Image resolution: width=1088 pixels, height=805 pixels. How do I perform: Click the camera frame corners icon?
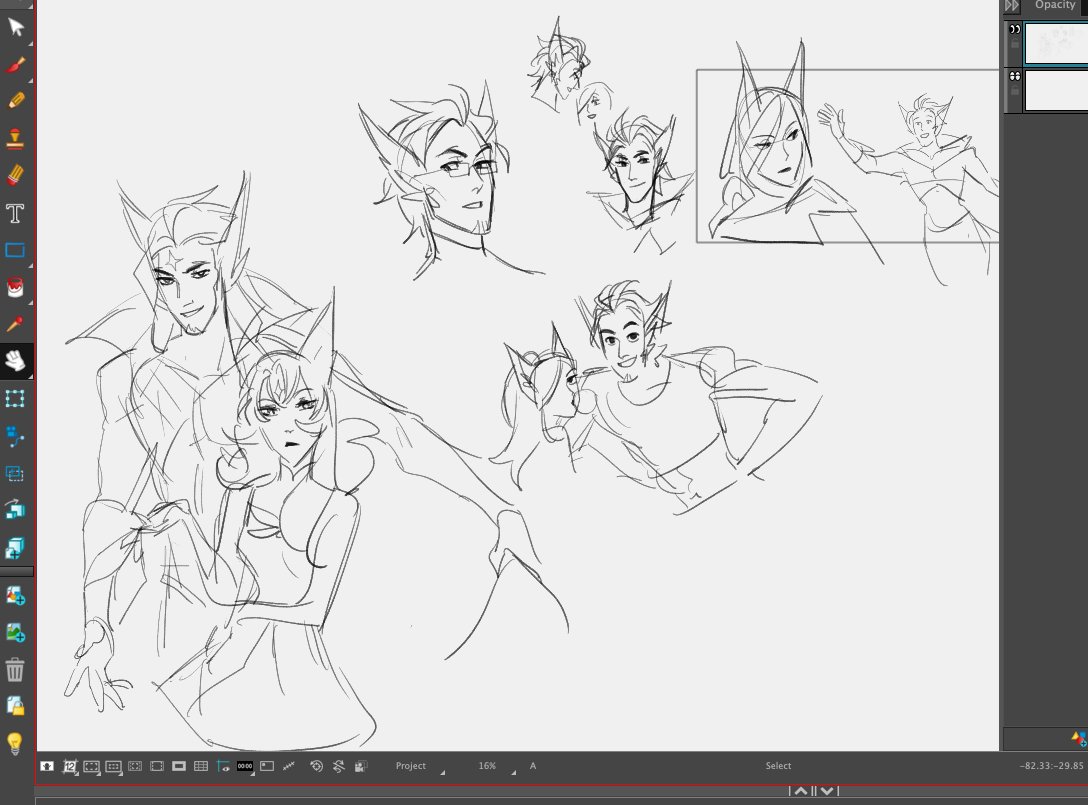tap(135, 766)
